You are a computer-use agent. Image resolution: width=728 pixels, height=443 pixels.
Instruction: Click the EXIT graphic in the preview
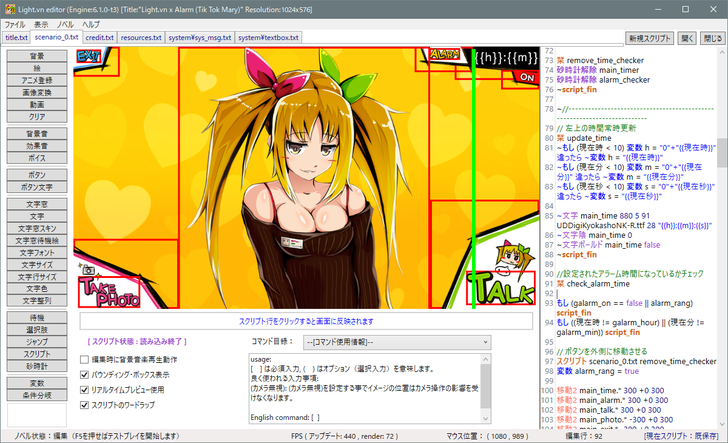click(x=89, y=56)
